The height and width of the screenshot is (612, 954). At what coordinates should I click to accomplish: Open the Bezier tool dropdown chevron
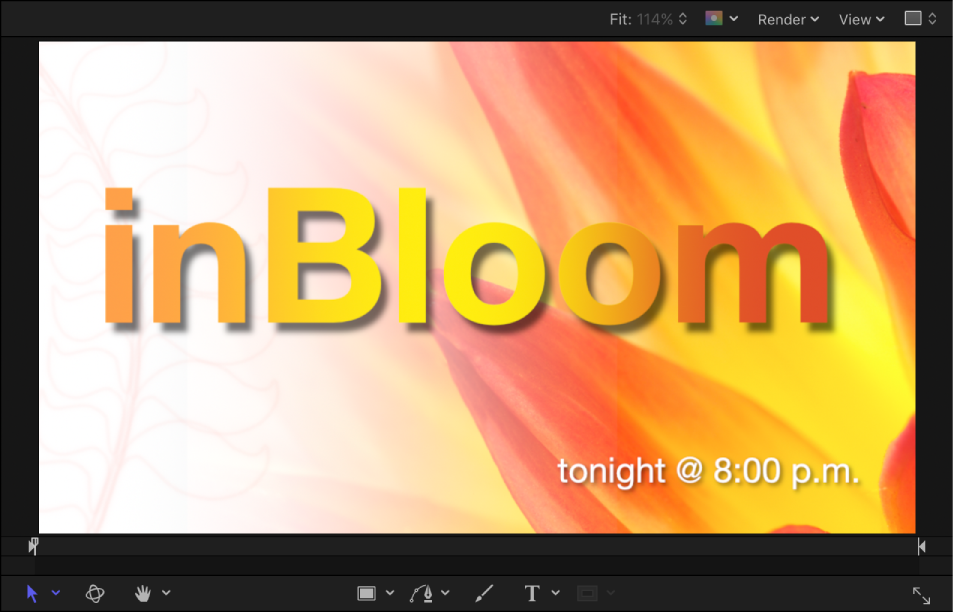pyautogui.click(x=446, y=592)
